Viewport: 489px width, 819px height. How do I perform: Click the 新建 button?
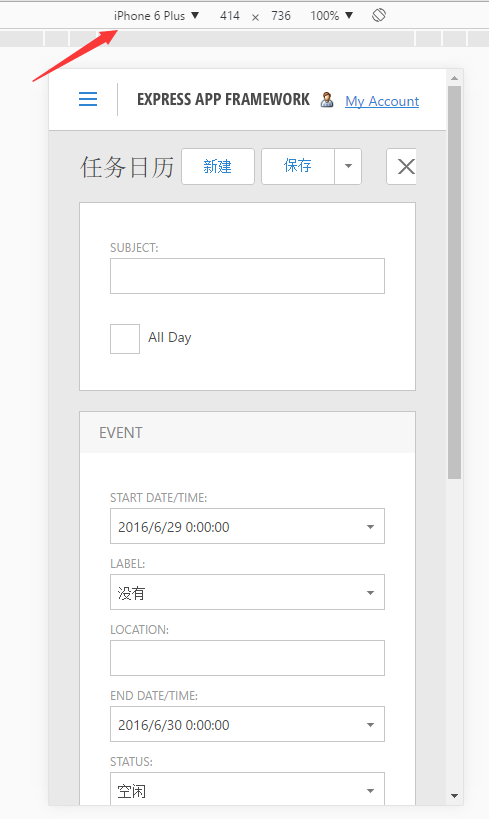click(x=218, y=167)
